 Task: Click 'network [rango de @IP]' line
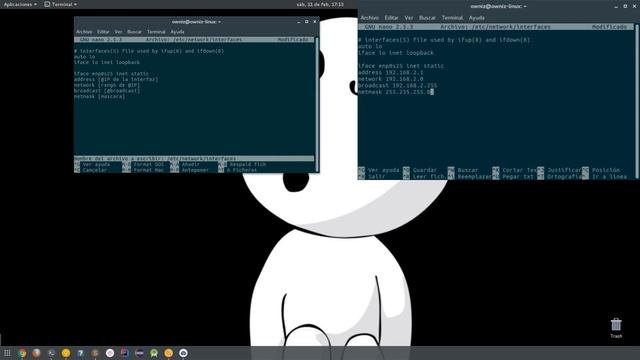pyautogui.click(x=107, y=85)
